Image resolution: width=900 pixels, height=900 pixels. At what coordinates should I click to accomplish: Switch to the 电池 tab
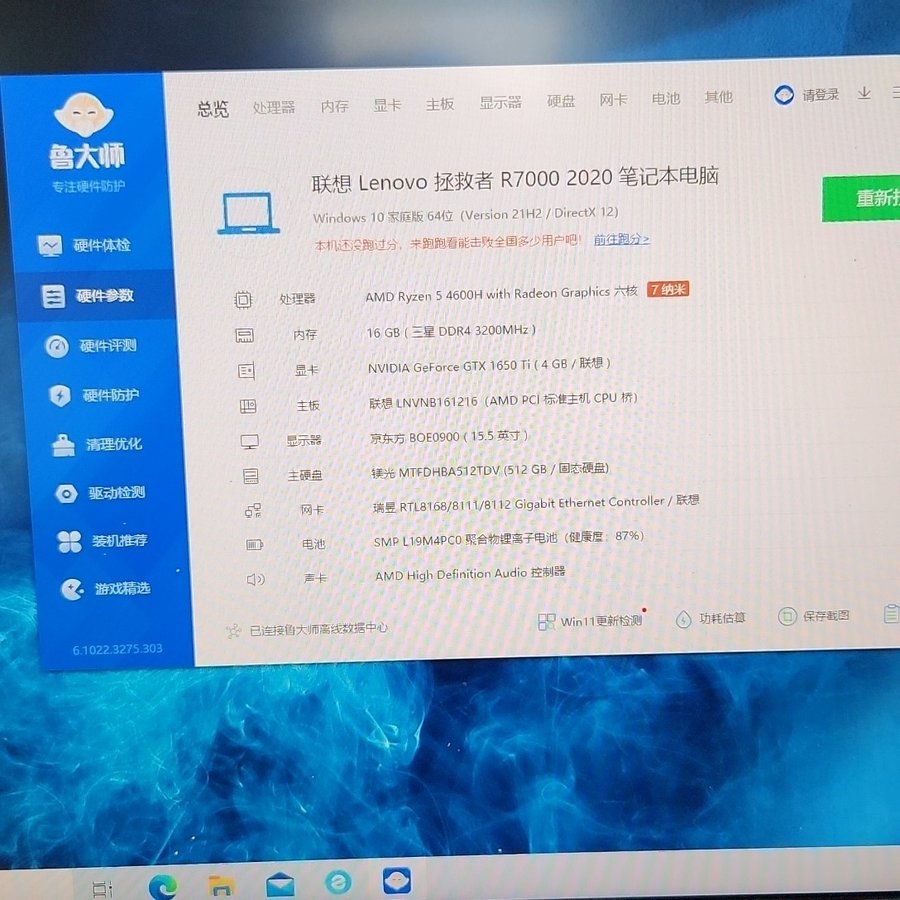tap(666, 99)
